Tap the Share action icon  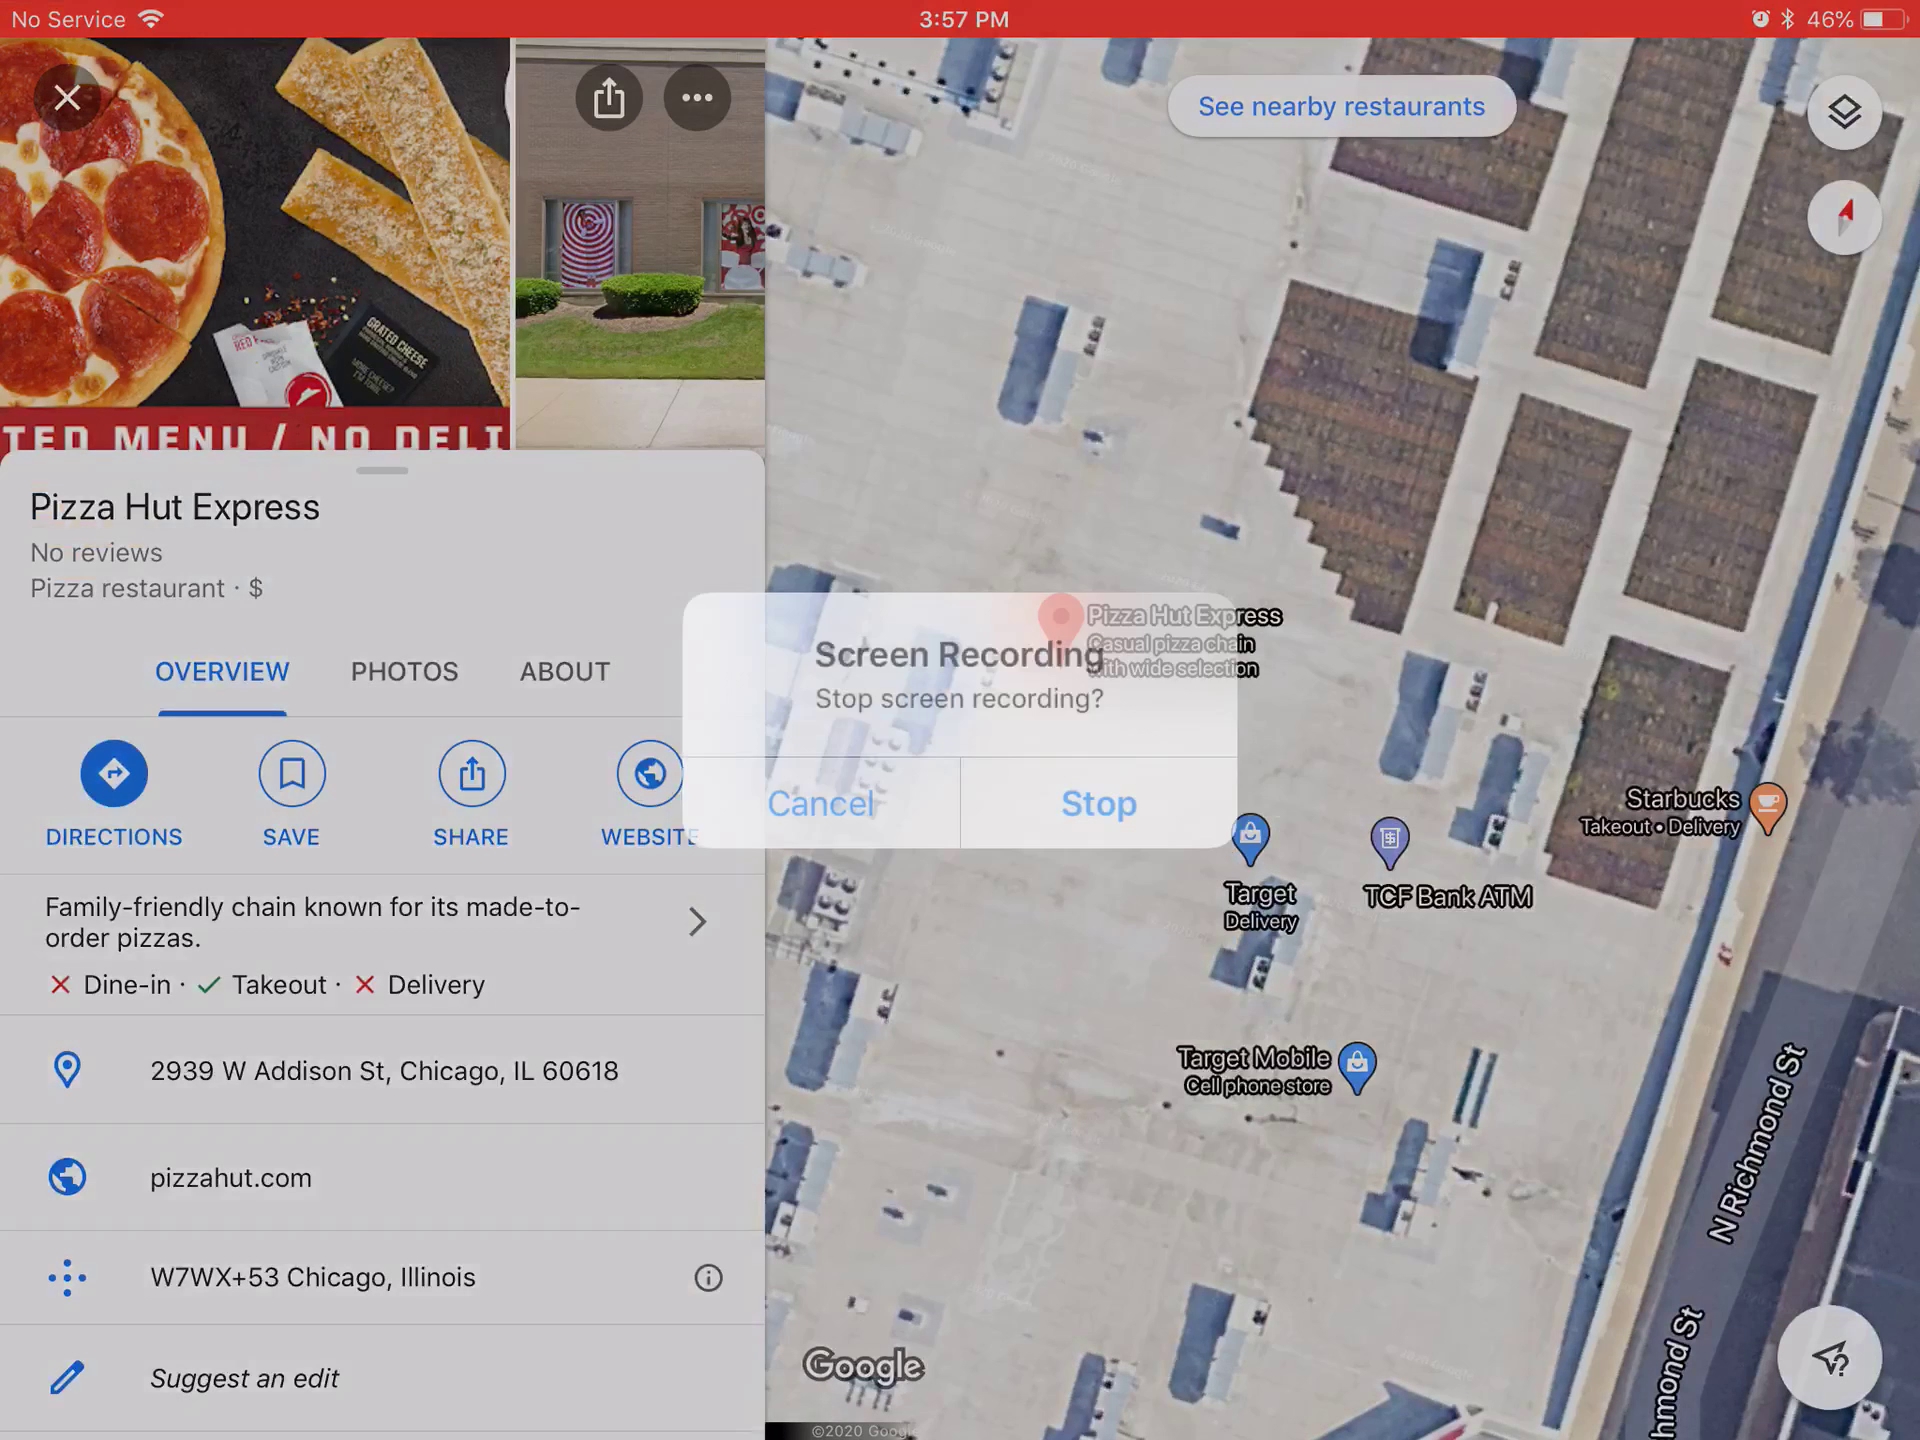tap(471, 774)
